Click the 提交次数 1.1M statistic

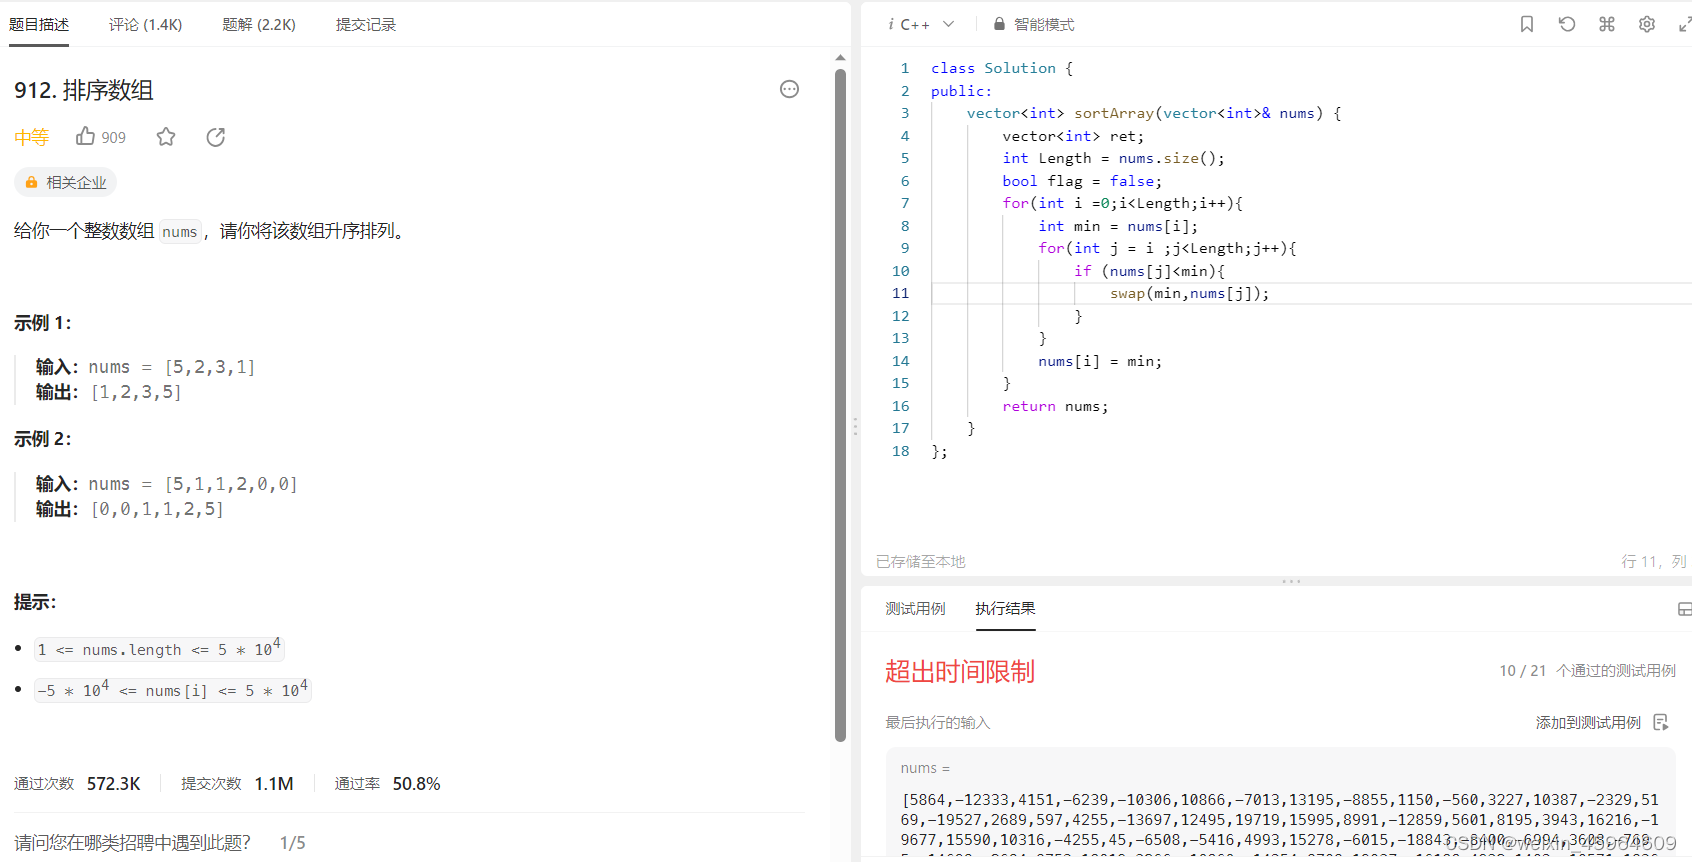pos(237,784)
